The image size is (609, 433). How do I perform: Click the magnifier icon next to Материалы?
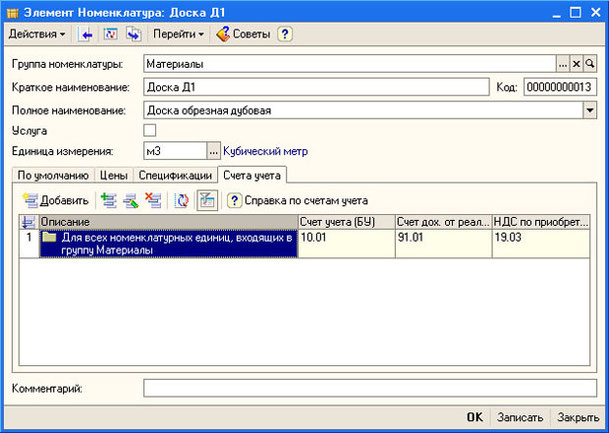(590, 64)
